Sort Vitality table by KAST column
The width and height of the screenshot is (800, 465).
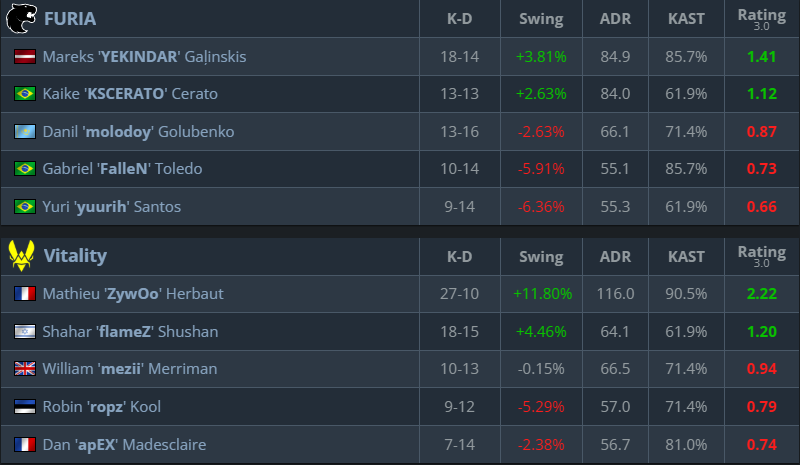[686, 256]
